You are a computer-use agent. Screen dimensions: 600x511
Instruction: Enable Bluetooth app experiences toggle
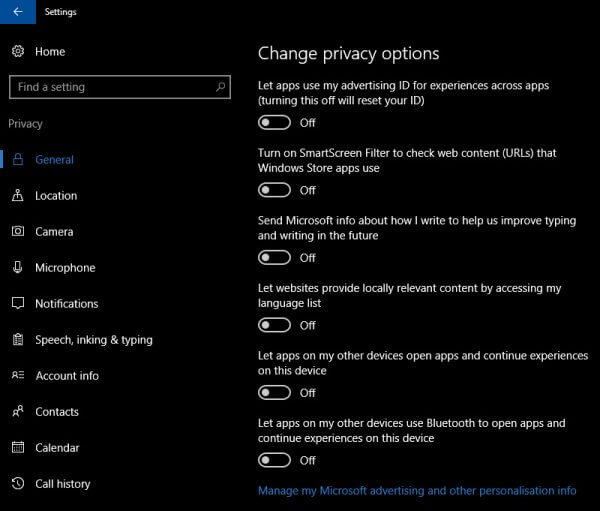point(274,460)
